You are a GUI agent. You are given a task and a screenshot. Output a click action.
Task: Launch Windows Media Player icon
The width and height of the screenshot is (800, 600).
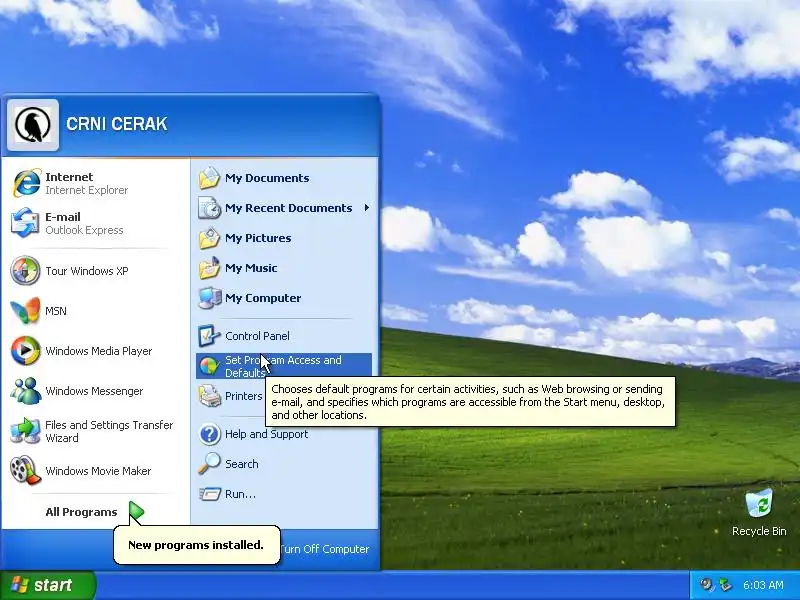26,351
